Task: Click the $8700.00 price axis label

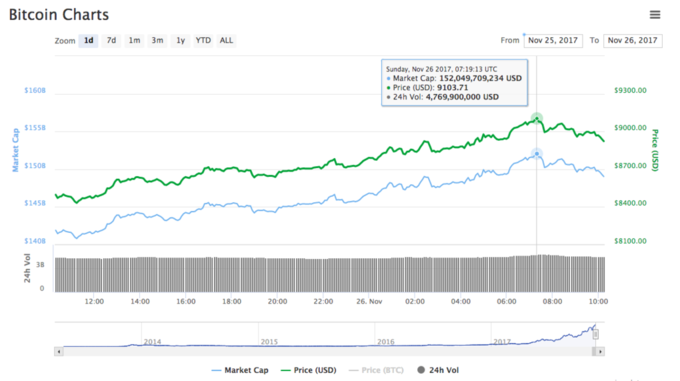Action: [630, 166]
